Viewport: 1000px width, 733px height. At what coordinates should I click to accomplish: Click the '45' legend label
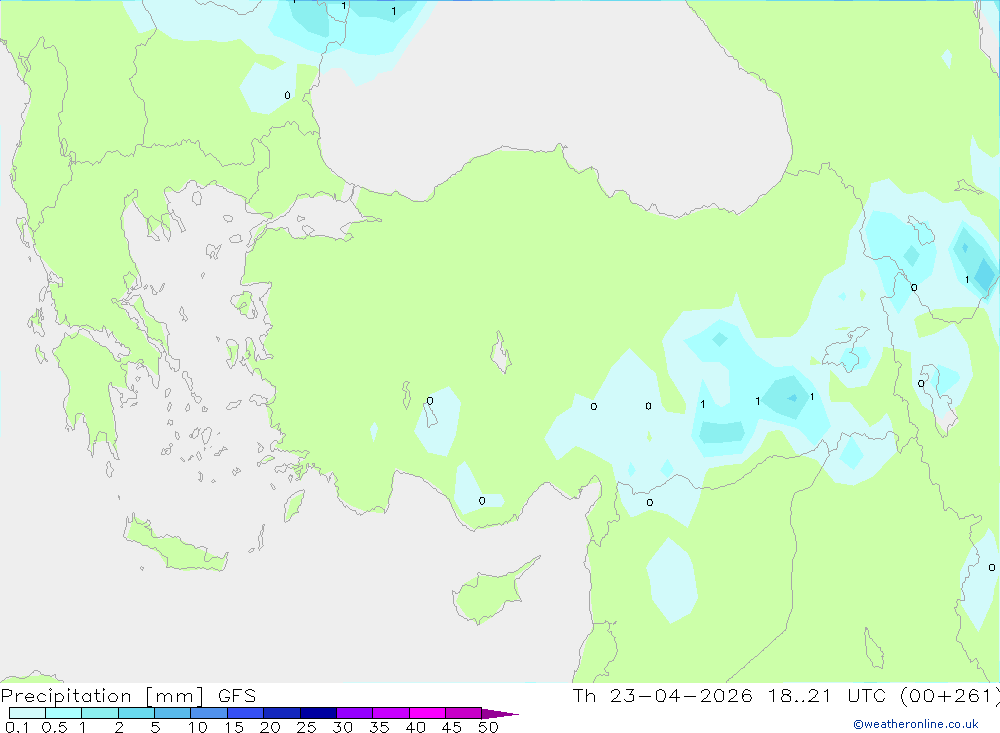point(452,727)
